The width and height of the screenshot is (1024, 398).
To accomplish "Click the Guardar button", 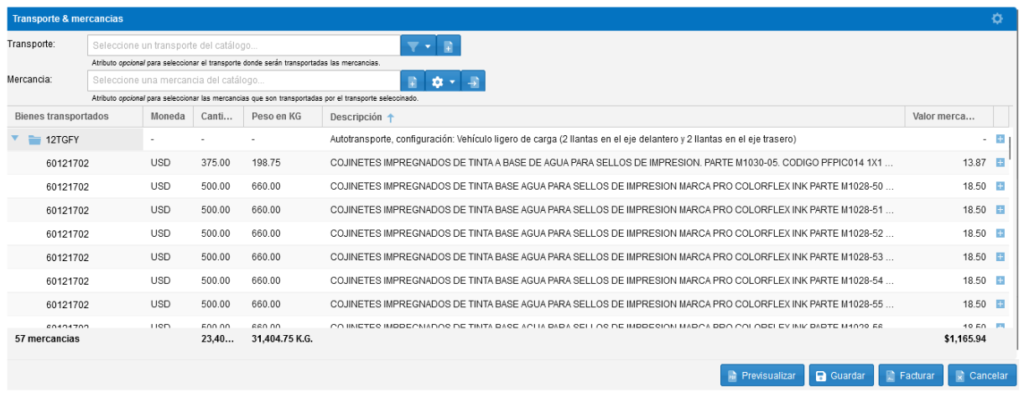I will point(841,376).
